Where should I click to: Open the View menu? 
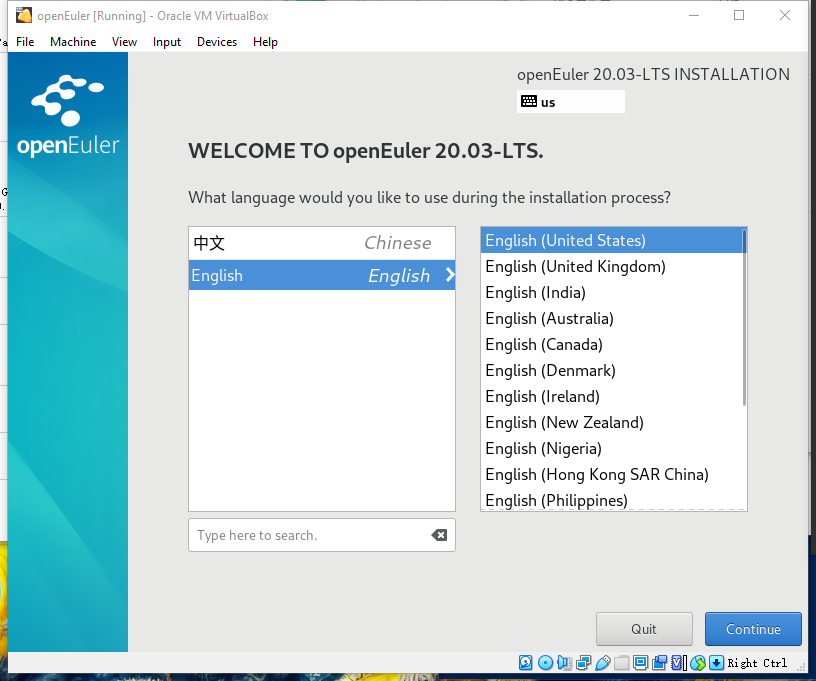pyautogui.click(x=125, y=42)
